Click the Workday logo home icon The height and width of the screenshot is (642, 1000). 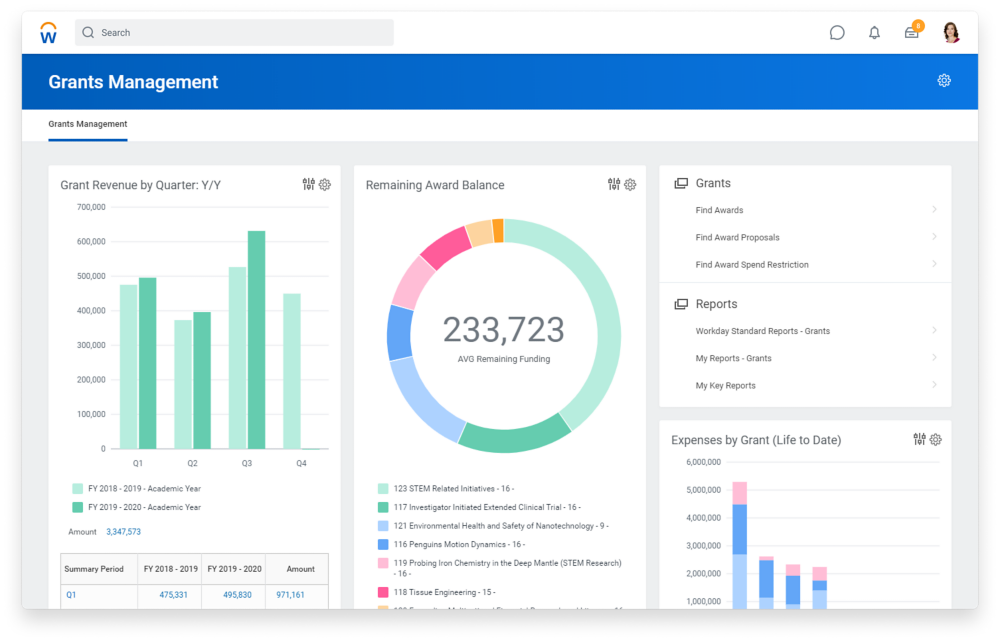[48, 33]
